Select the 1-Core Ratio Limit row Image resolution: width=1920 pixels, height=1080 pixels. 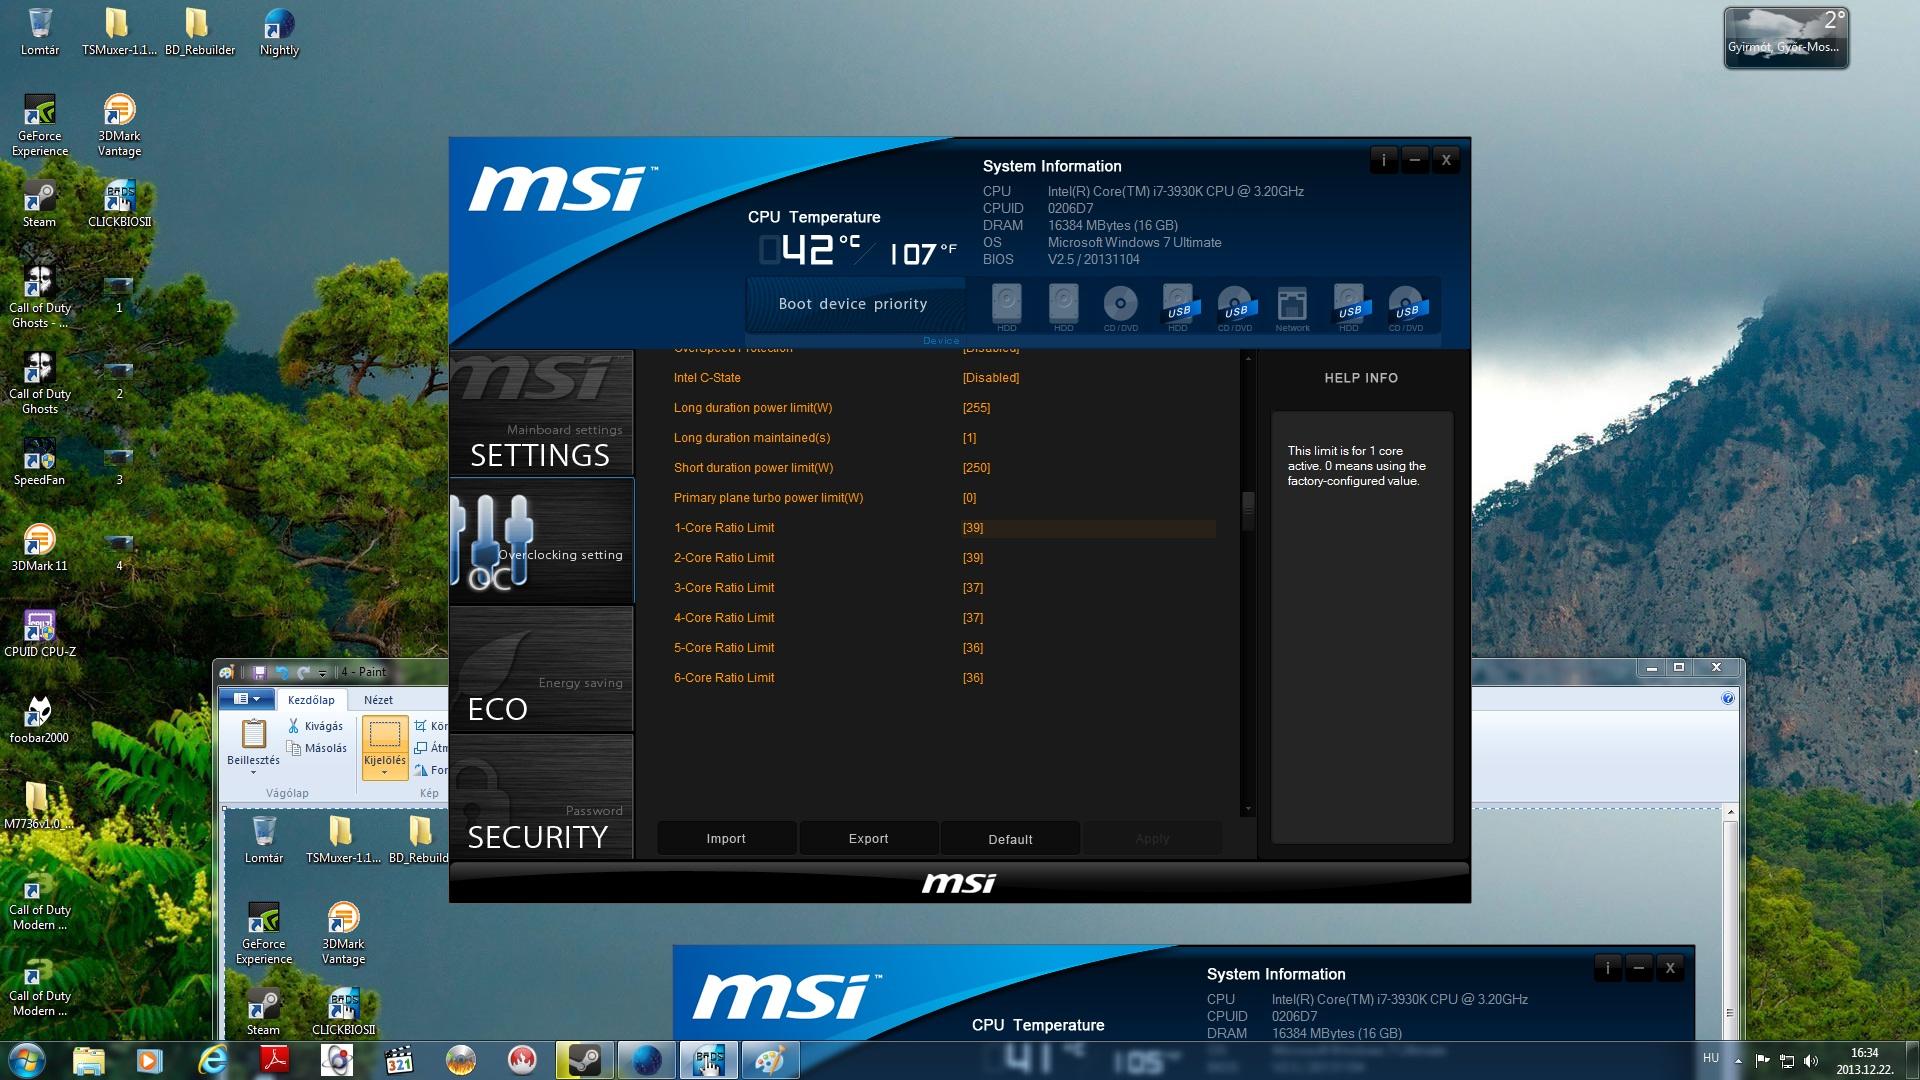(x=944, y=528)
